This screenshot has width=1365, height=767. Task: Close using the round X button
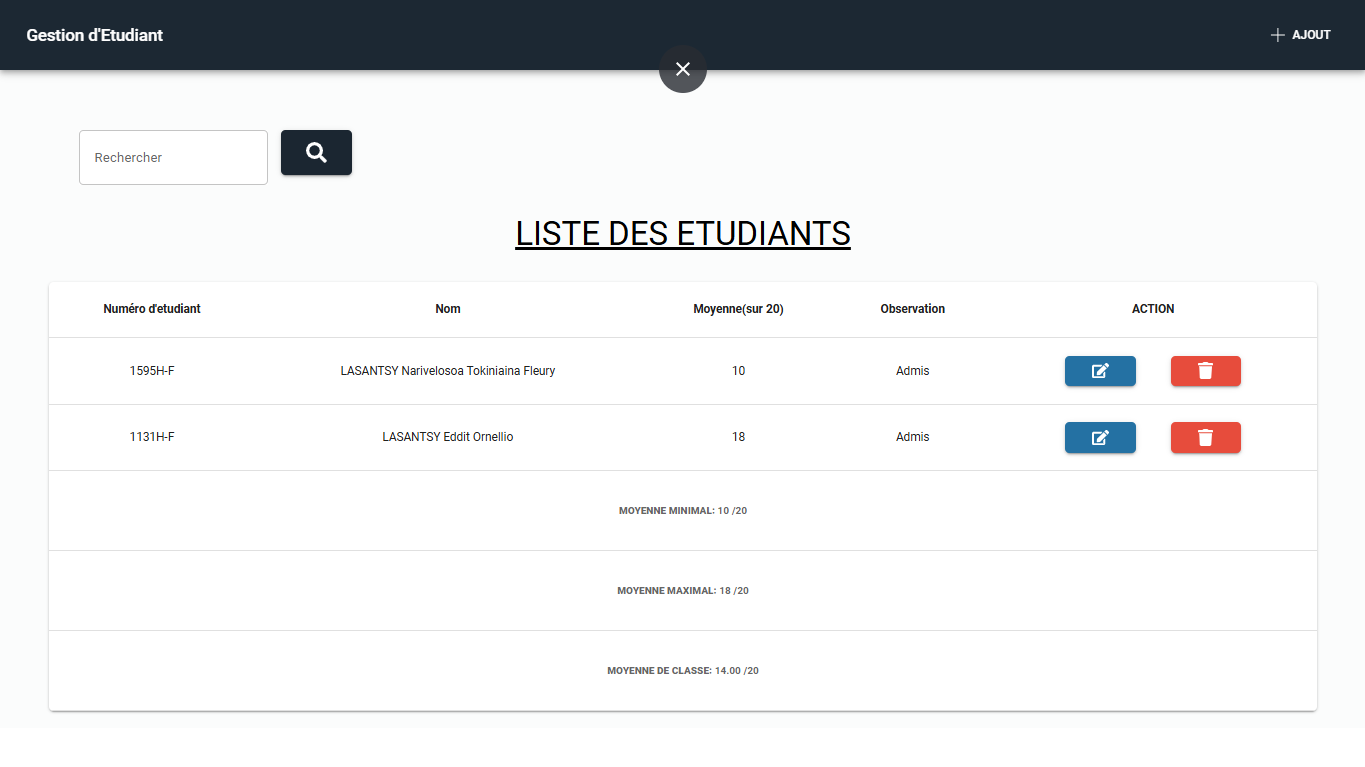coord(683,69)
